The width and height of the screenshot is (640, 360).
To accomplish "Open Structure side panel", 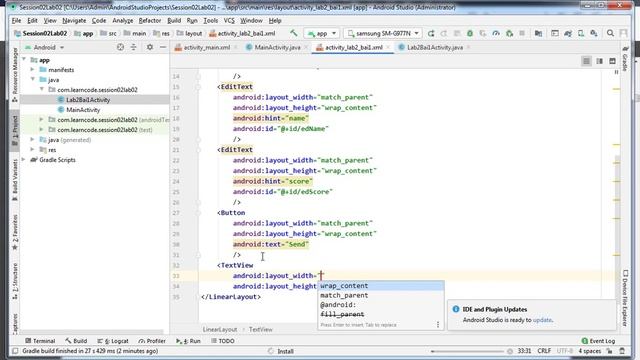I will 15,281.
